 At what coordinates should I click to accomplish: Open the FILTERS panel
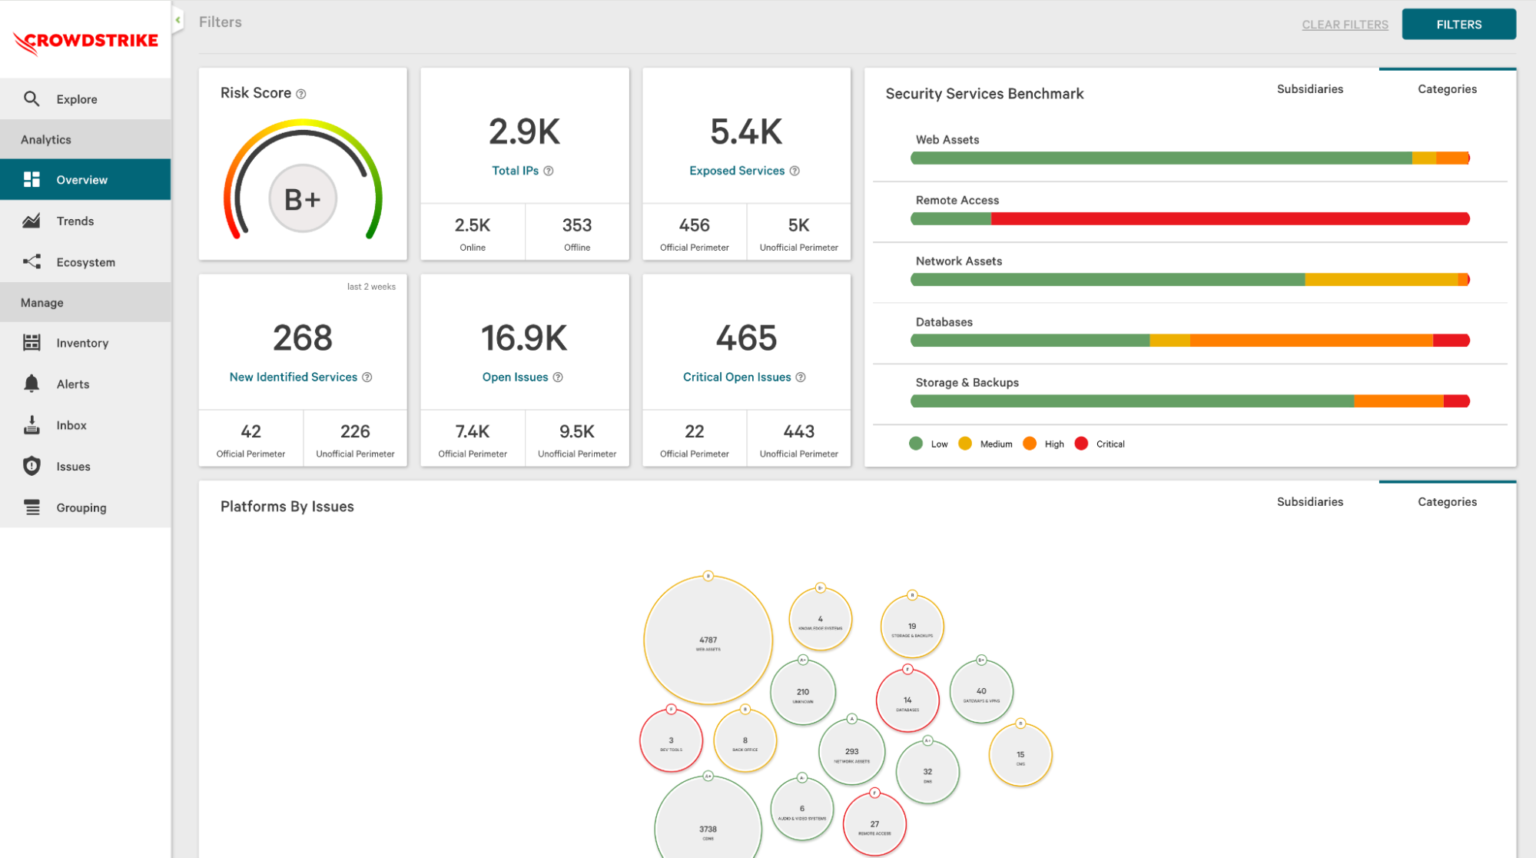tap(1459, 23)
